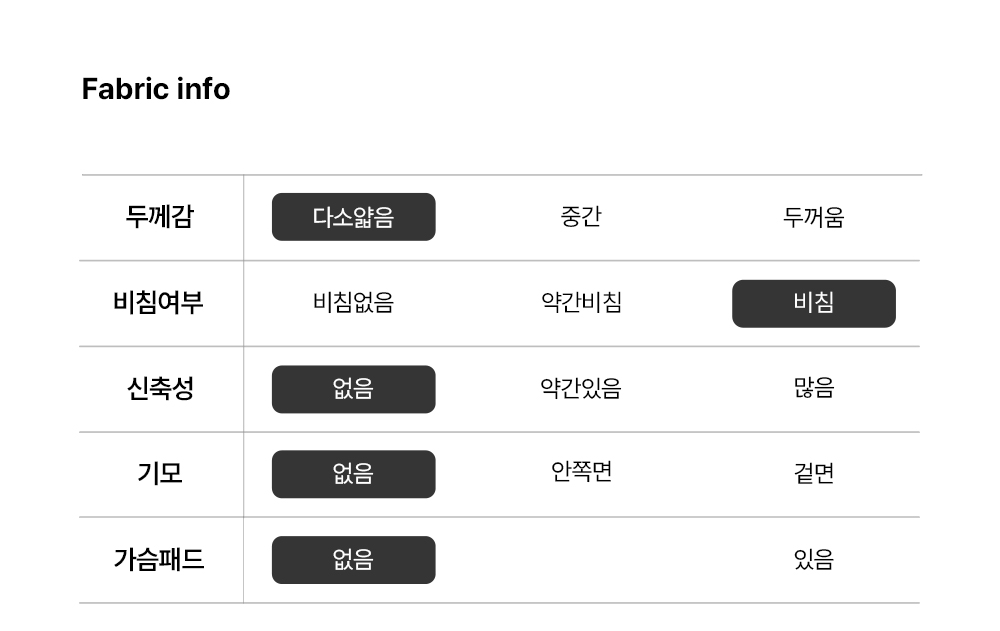
Task: Click the Fabric info heading
Action: click(x=156, y=89)
